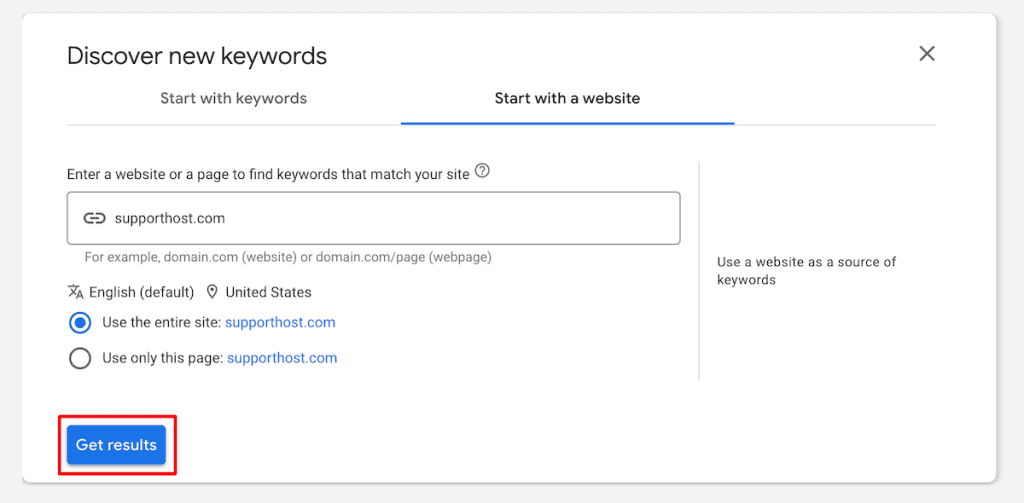This screenshot has width=1024, height=503.
Task: Click the Get results button
Action: (x=116, y=445)
